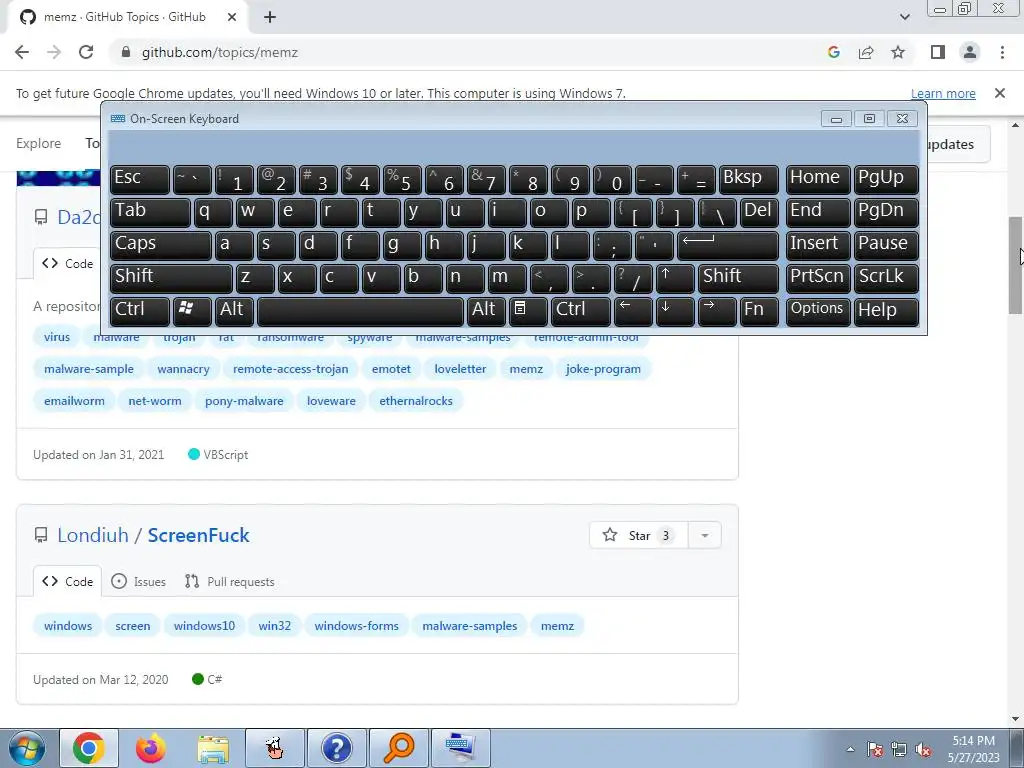This screenshot has height=768, width=1024.
Task: Open the ScreenFuck repository link
Action: pyautogui.click(x=199, y=535)
